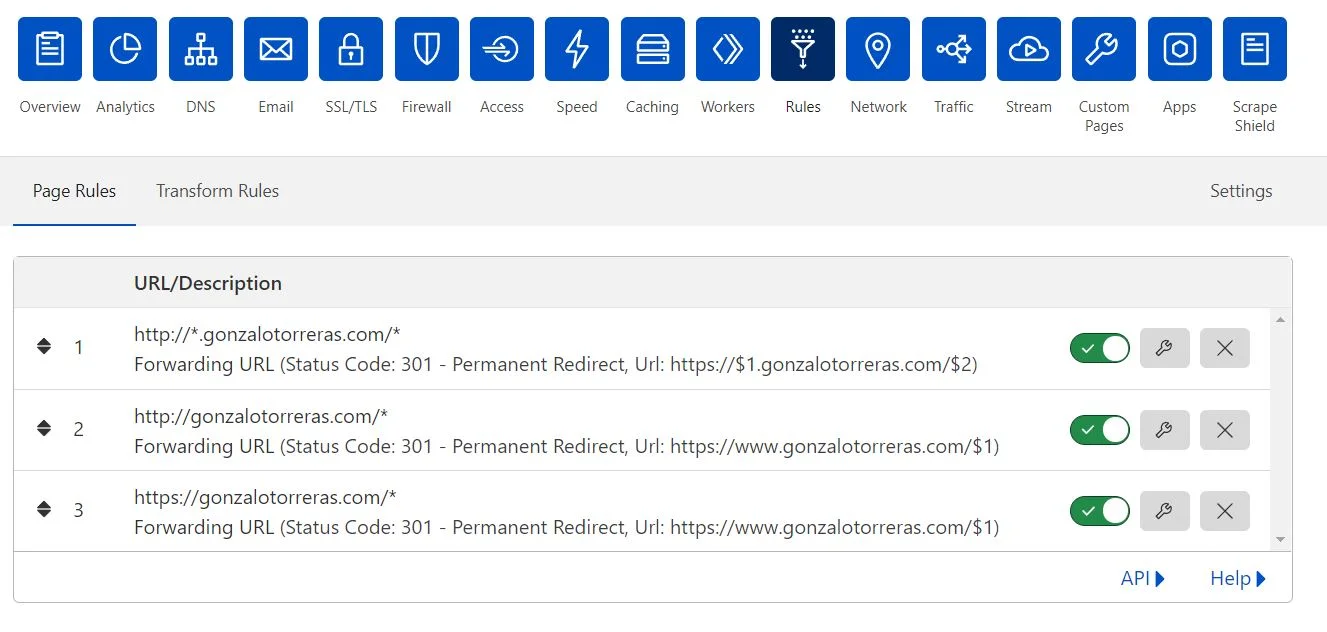This screenshot has width=1327, height=632.
Task: Open the Access arrow icon
Action: click(502, 49)
